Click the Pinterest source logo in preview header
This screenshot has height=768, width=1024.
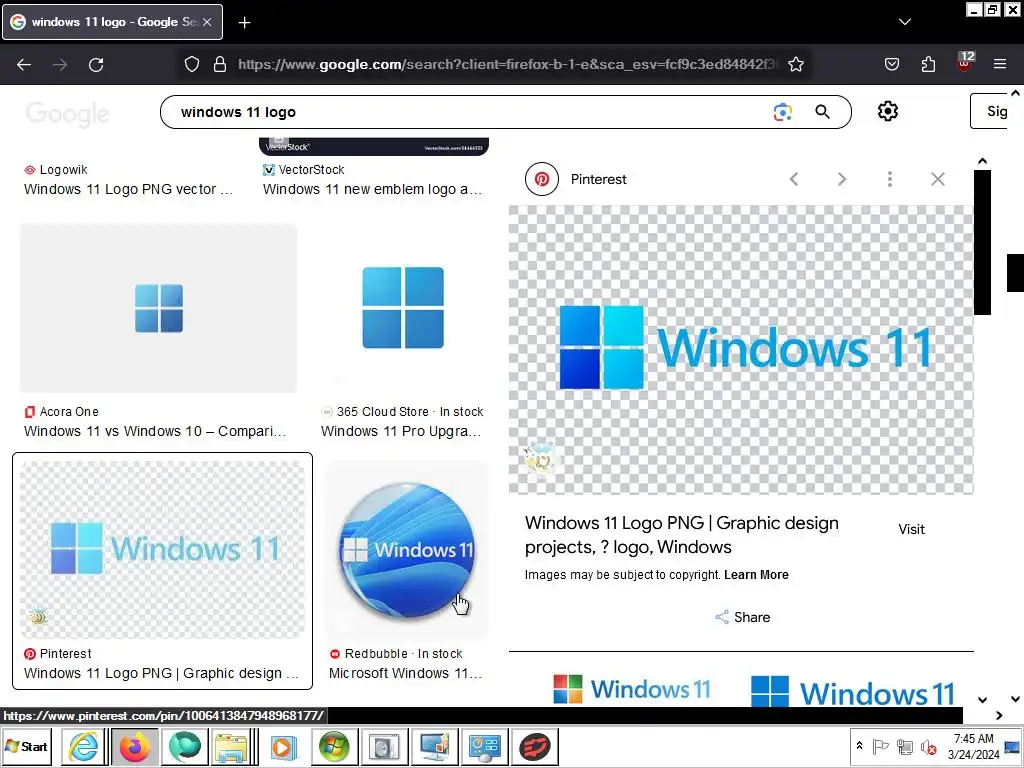pos(542,179)
